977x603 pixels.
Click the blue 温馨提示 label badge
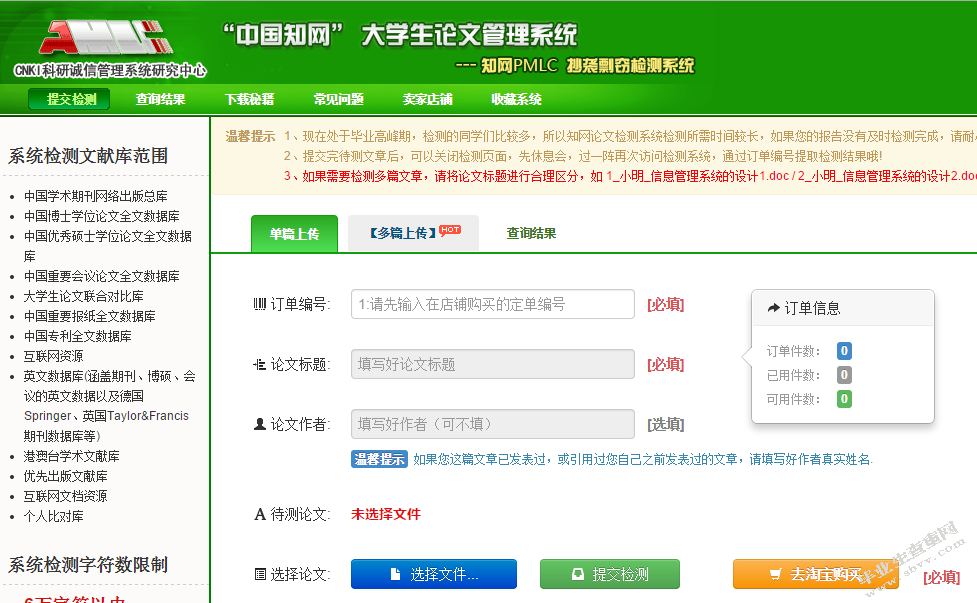379,459
